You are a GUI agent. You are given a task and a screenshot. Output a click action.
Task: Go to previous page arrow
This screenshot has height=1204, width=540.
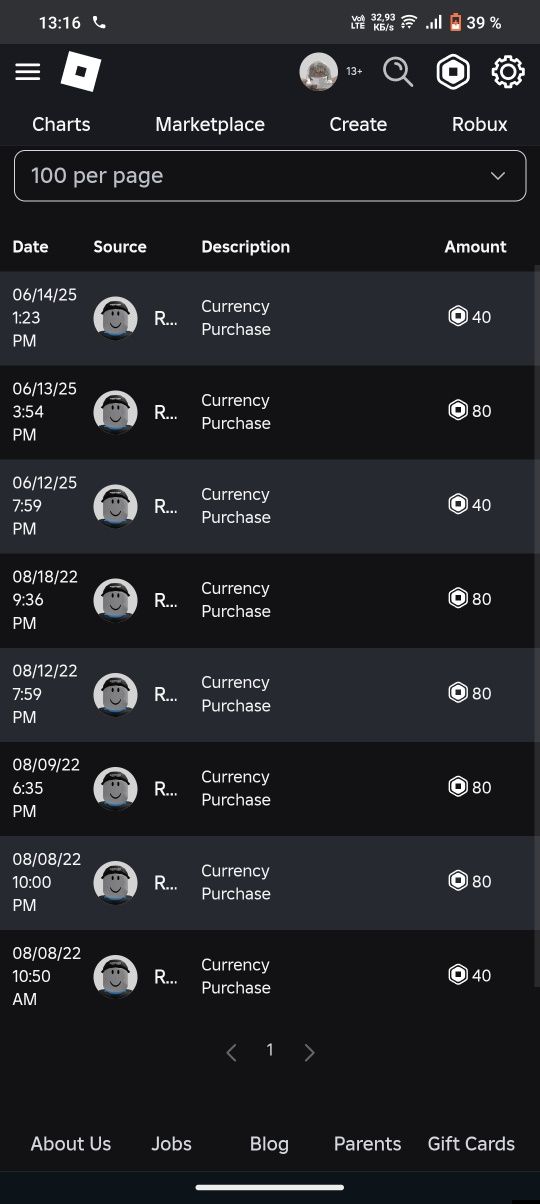pyautogui.click(x=231, y=1052)
